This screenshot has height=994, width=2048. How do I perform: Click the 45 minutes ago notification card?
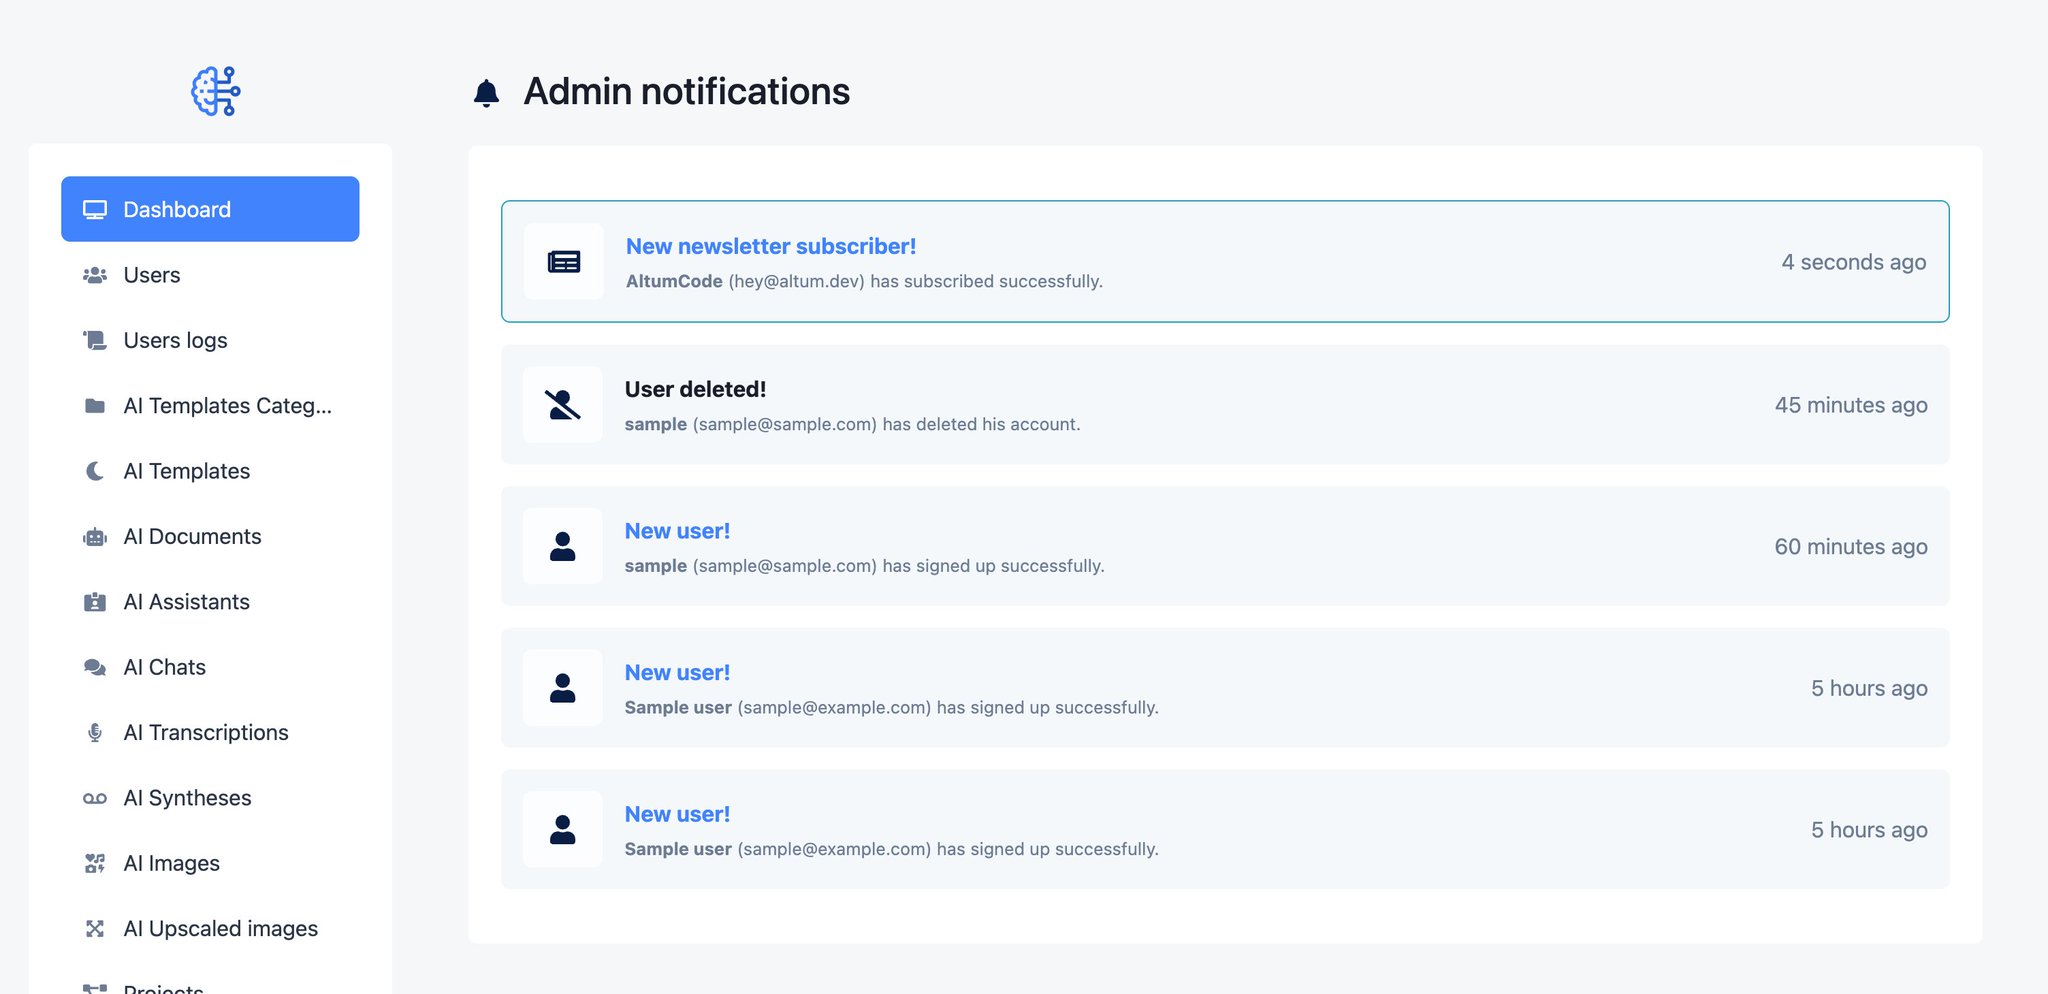(x=1225, y=405)
